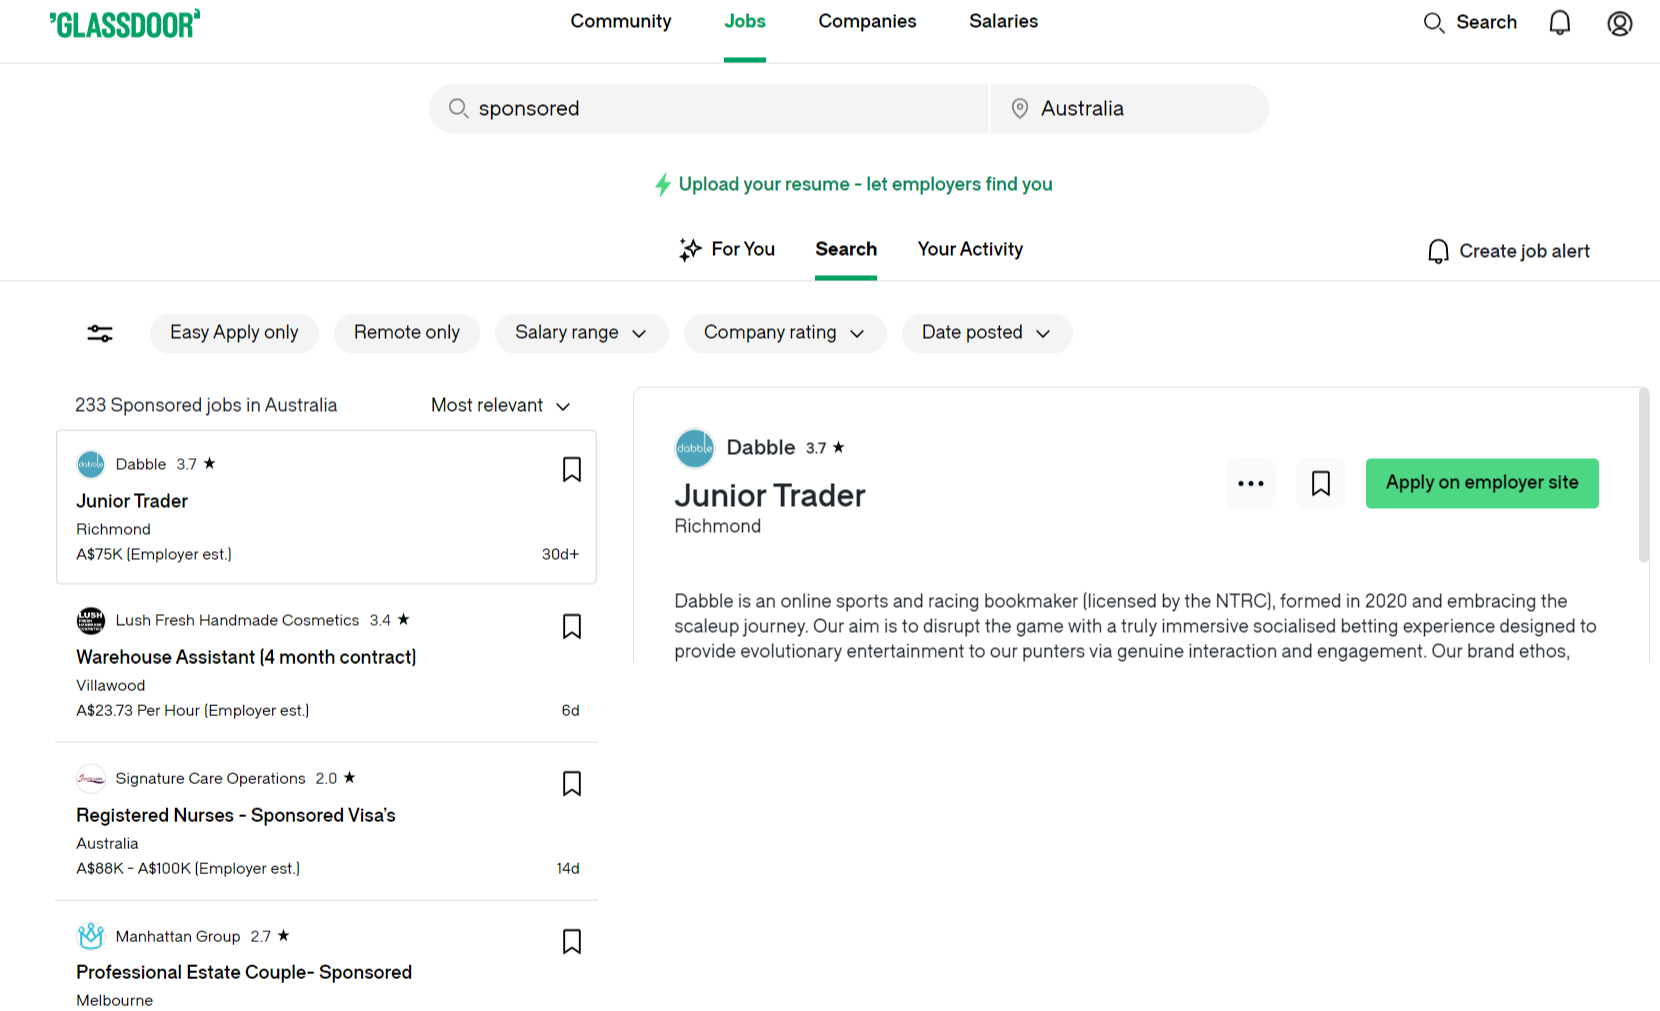Switch to the Your Activity tab
The image size is (1660, 1011).
970,249
